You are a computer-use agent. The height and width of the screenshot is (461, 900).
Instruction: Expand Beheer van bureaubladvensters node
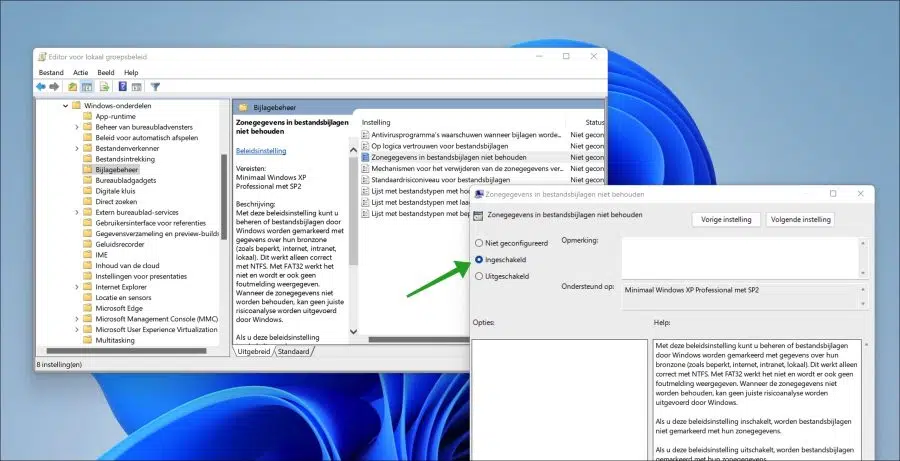[x=77, y=127]
